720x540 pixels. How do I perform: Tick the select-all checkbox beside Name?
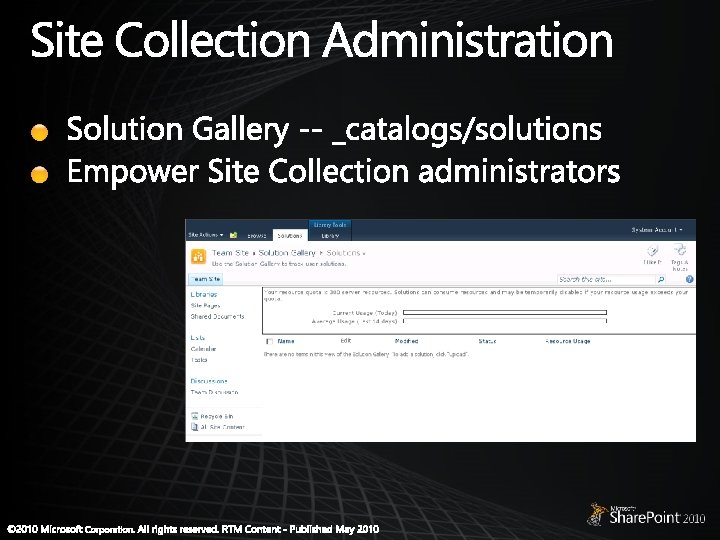270,341
